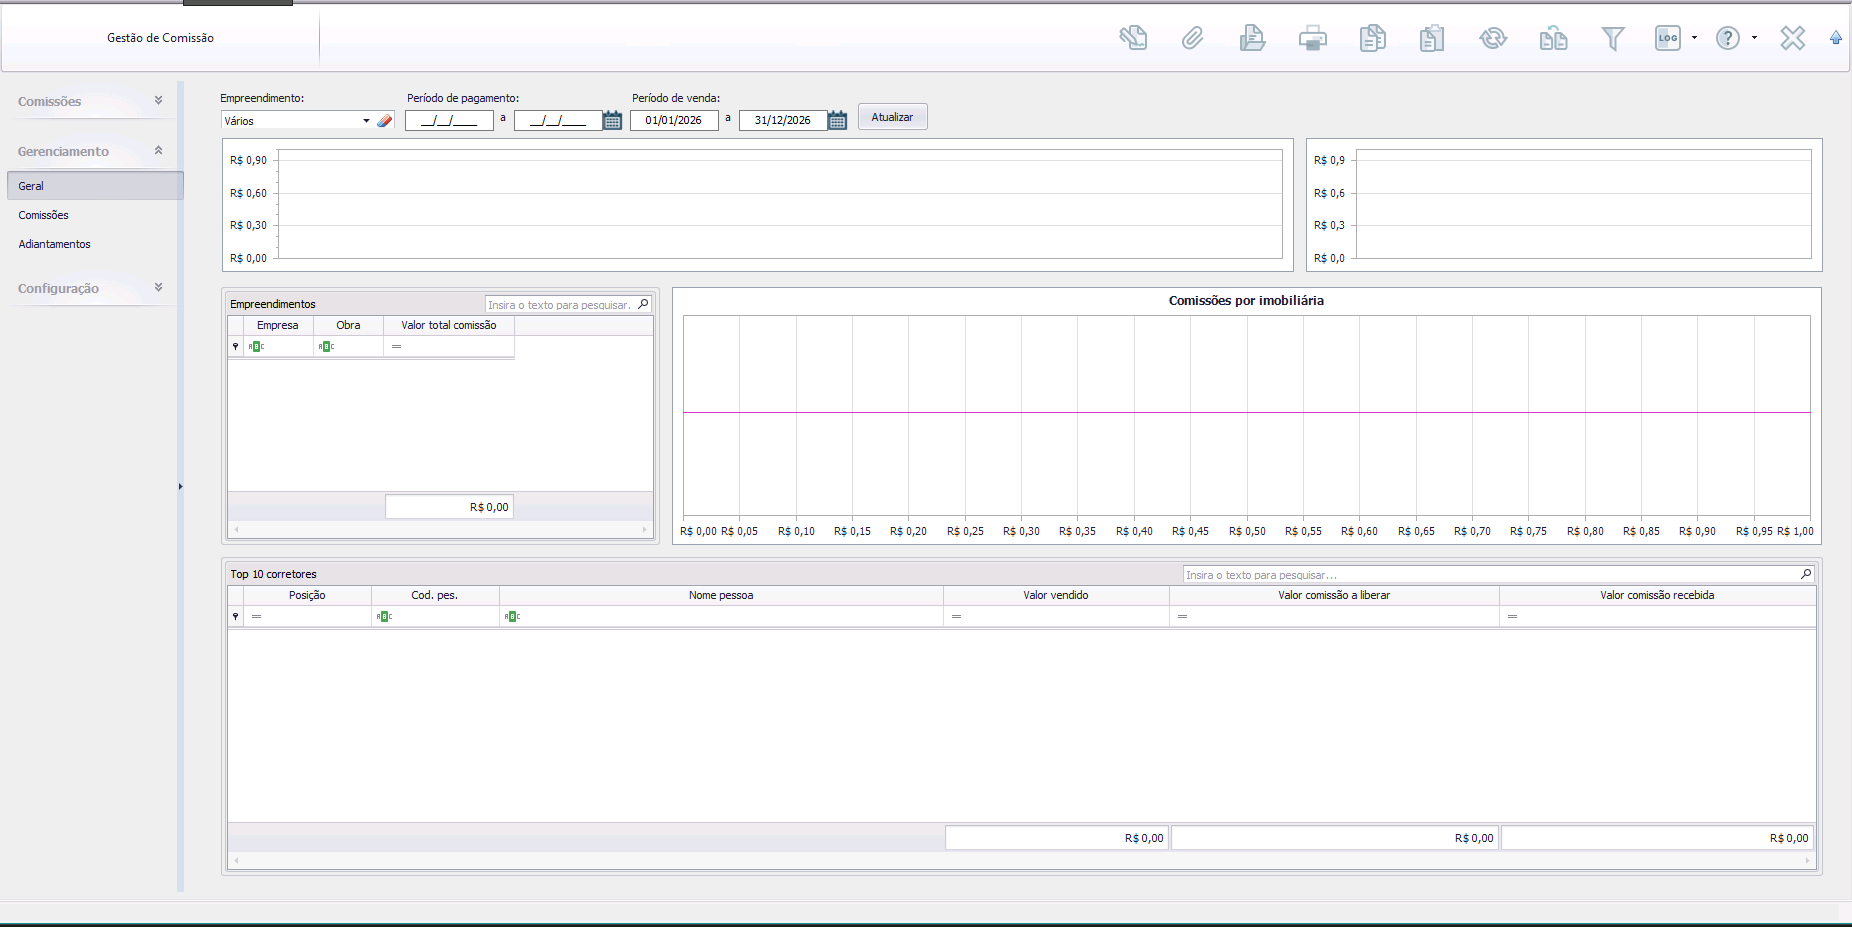Select Adiantamentos in the sidebar

coord(55,244)
